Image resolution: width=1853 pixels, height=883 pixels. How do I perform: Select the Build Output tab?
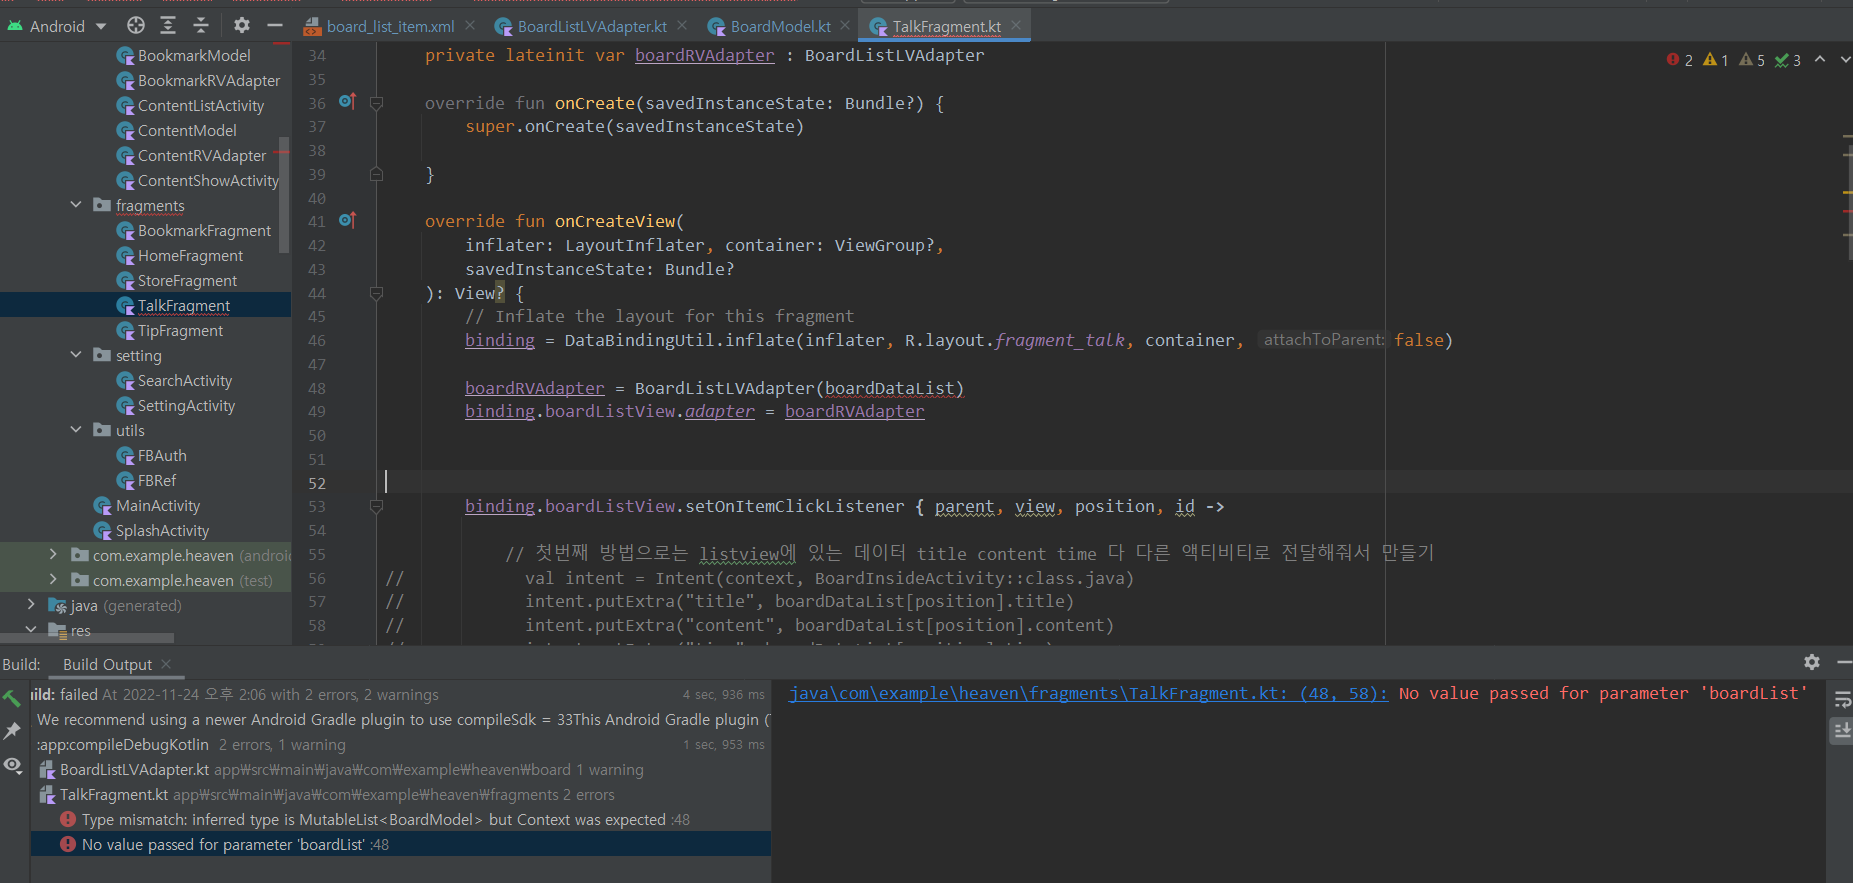(x=107, y=664)
